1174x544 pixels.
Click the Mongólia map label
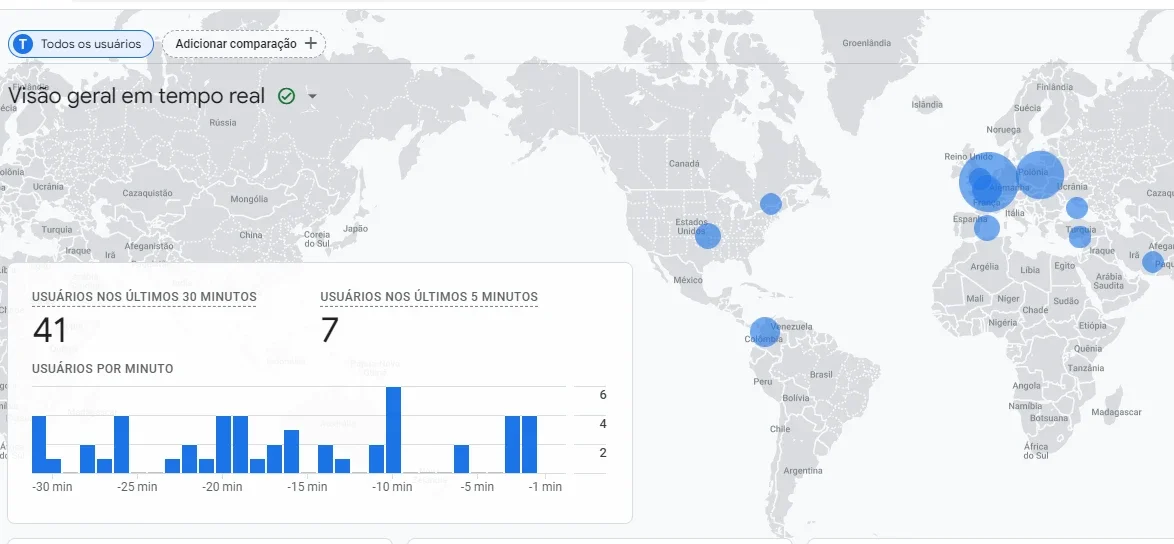click(x=249, y=199)
